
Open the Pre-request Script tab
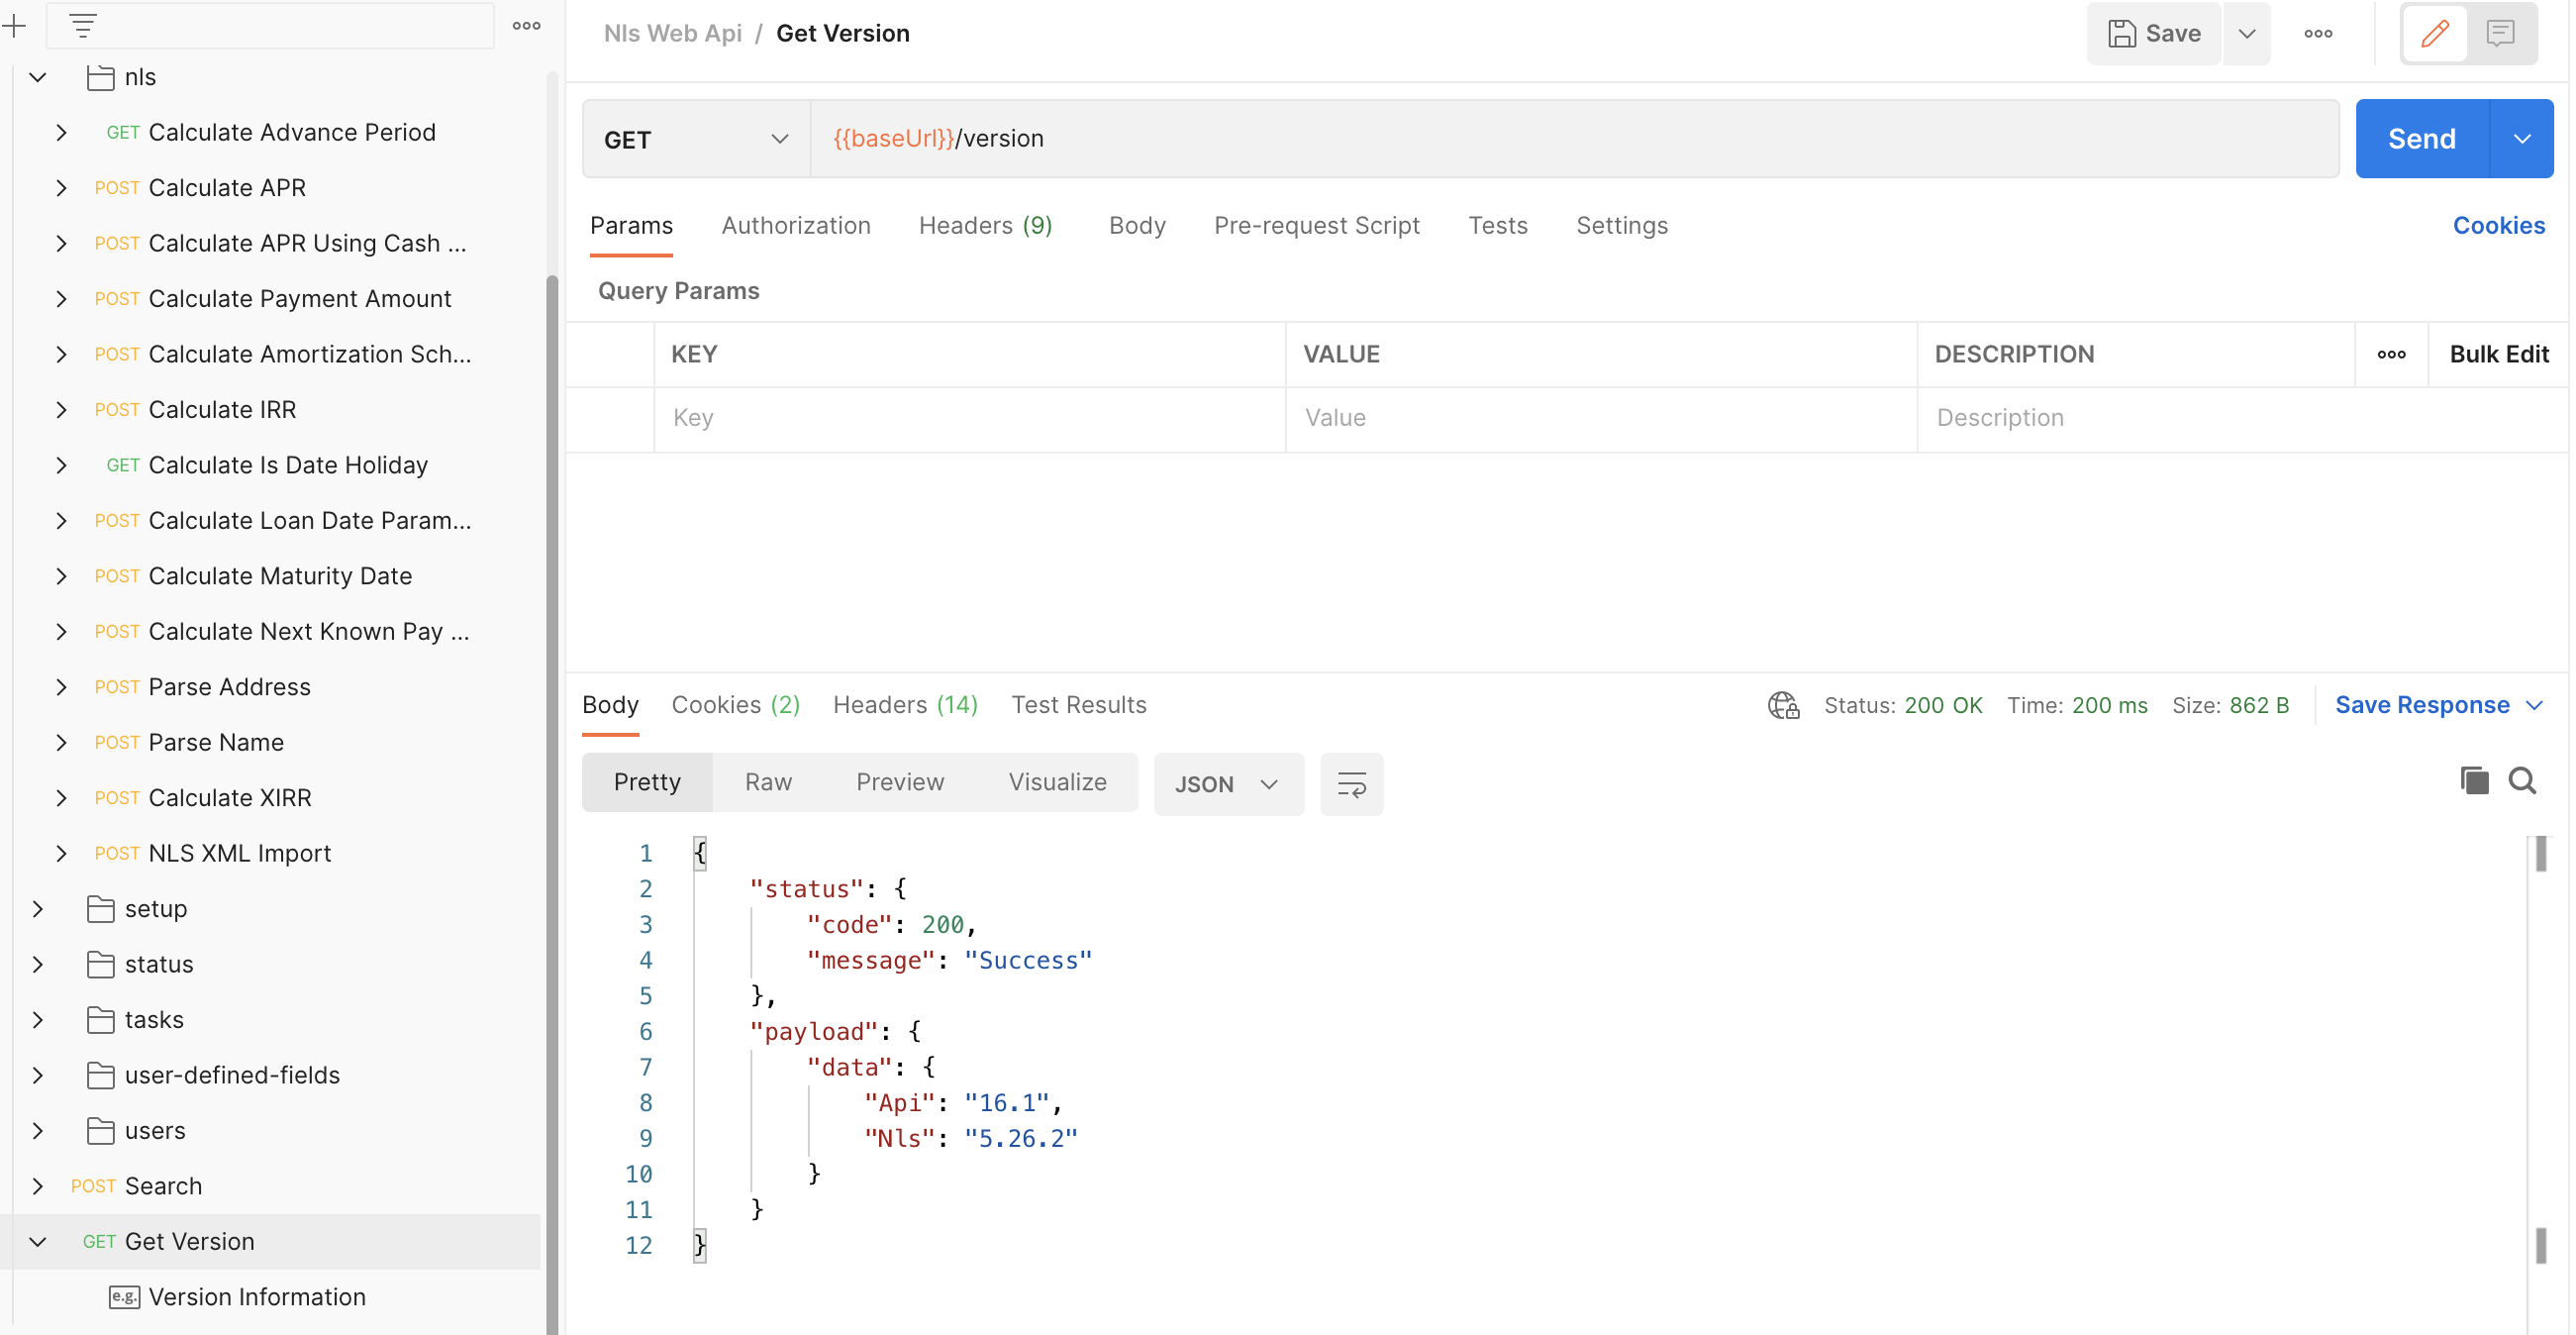[x=1316, y=226]
